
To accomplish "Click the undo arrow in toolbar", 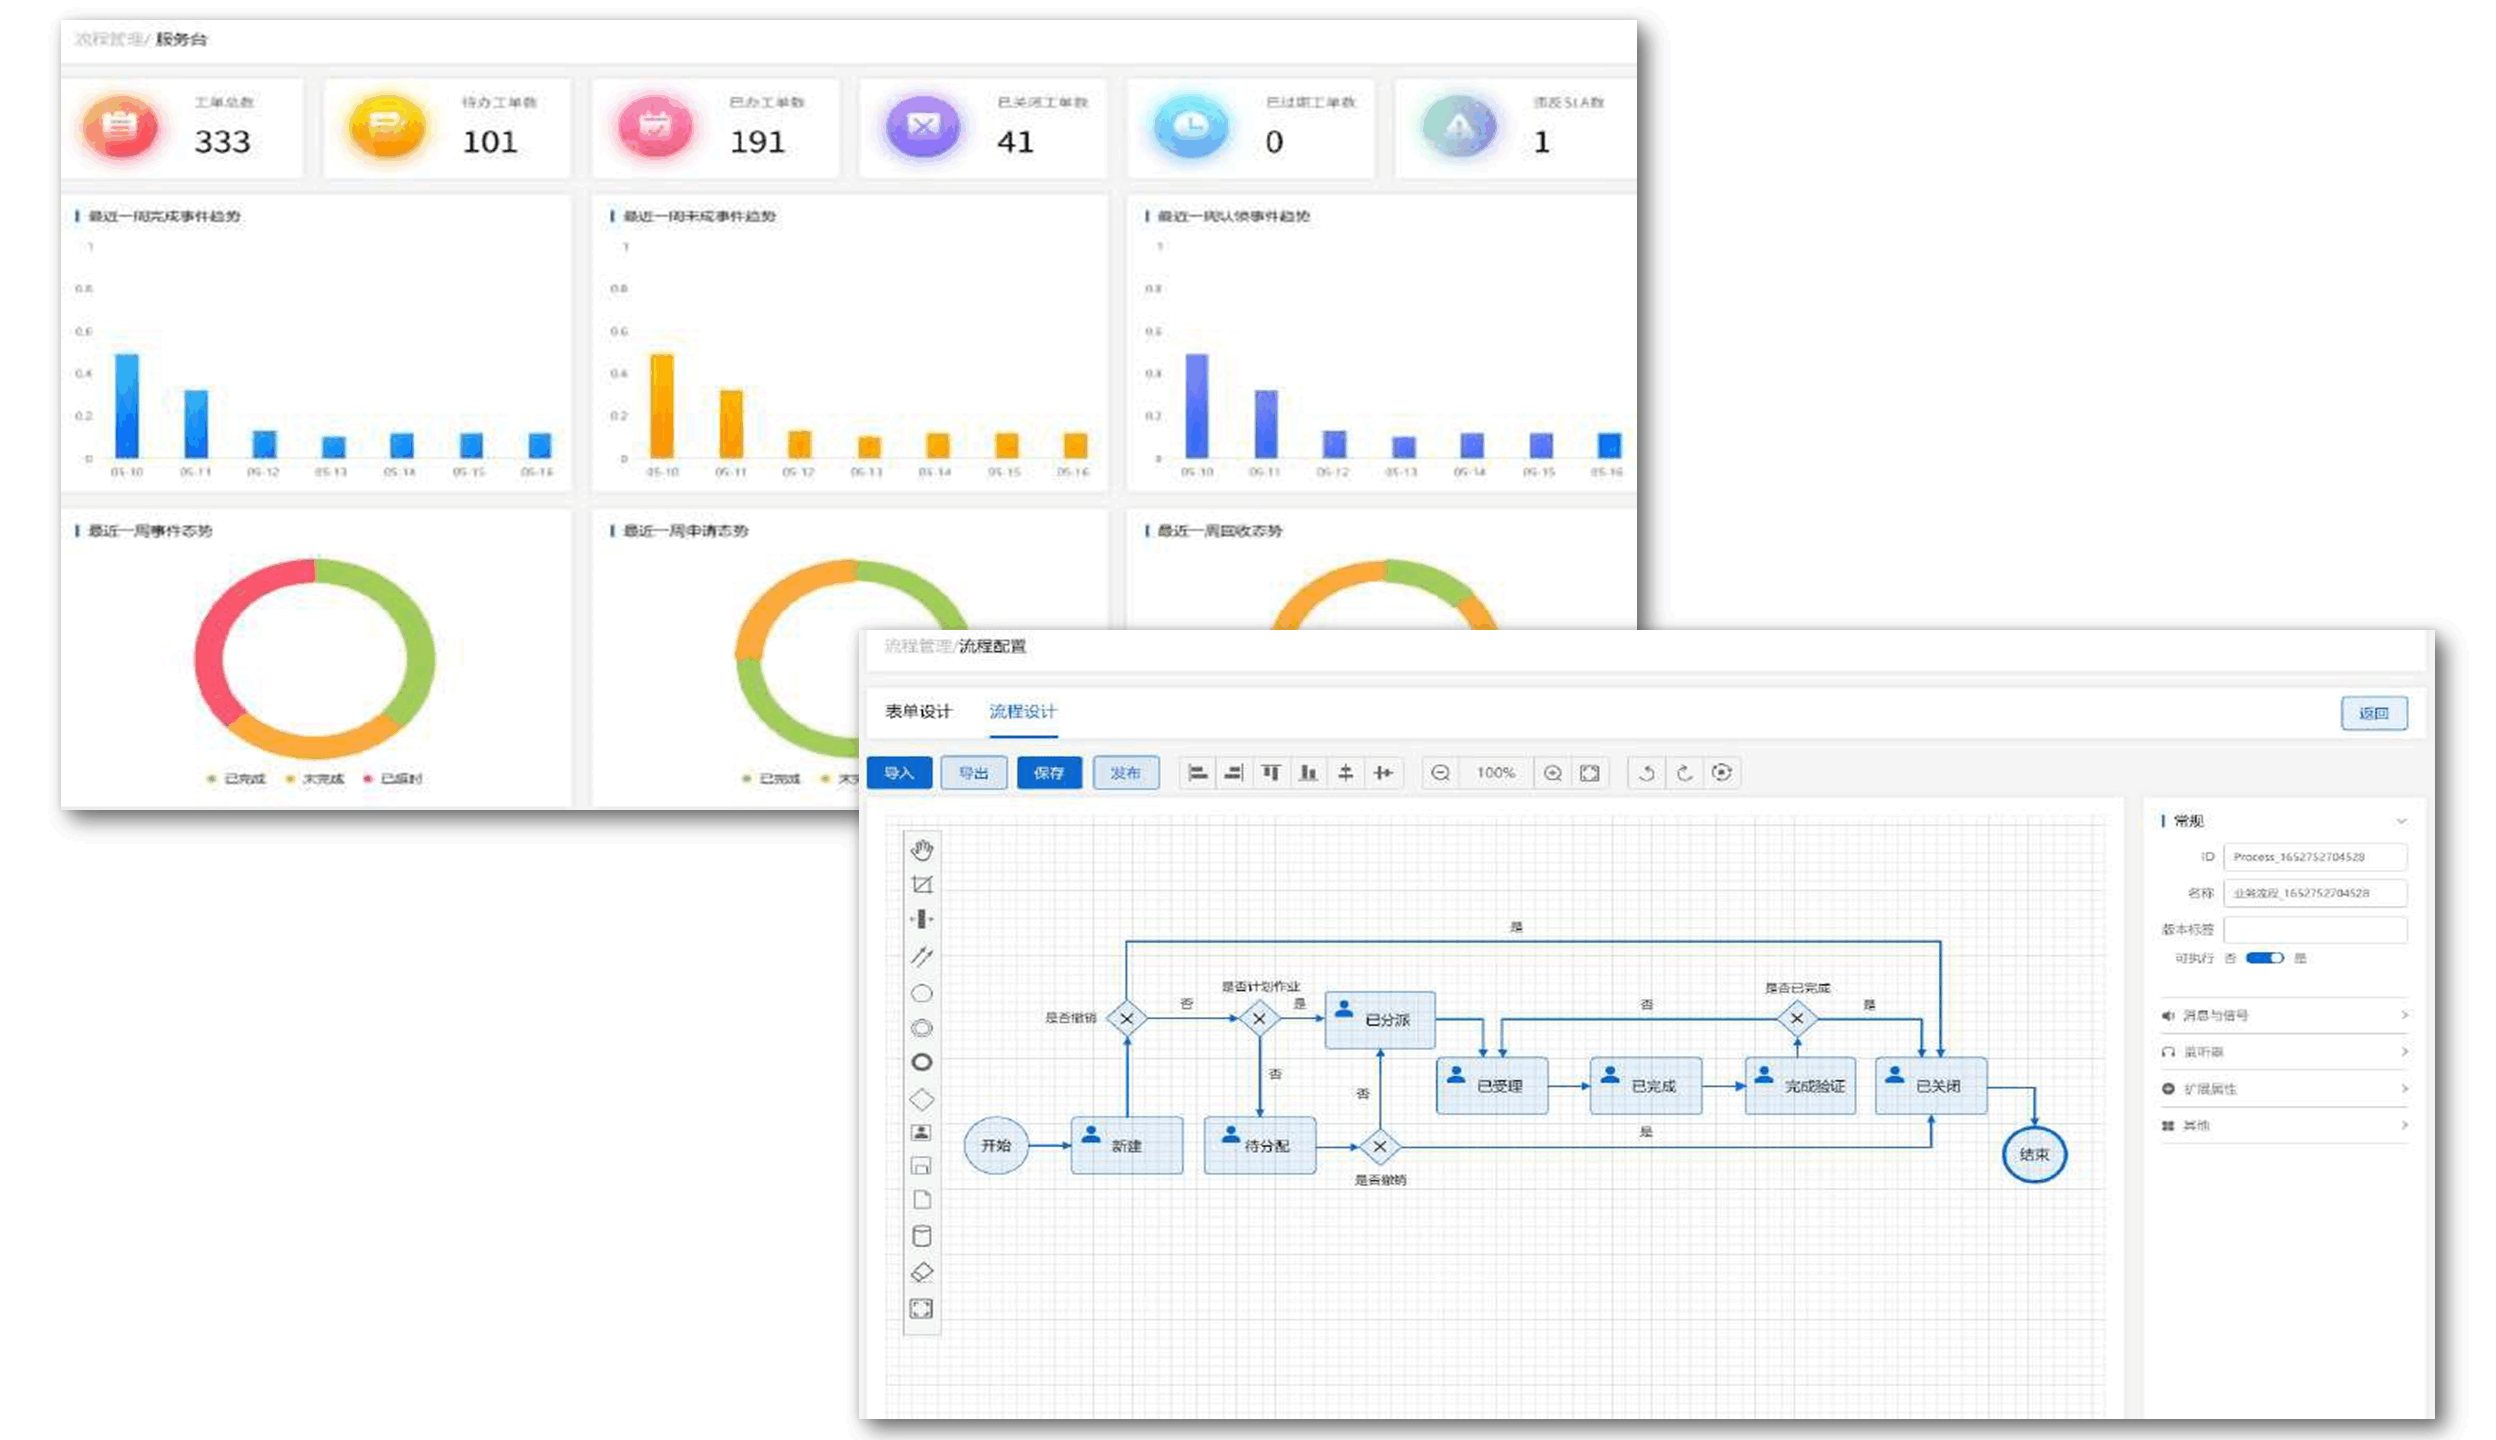I will pos(1646,773).
